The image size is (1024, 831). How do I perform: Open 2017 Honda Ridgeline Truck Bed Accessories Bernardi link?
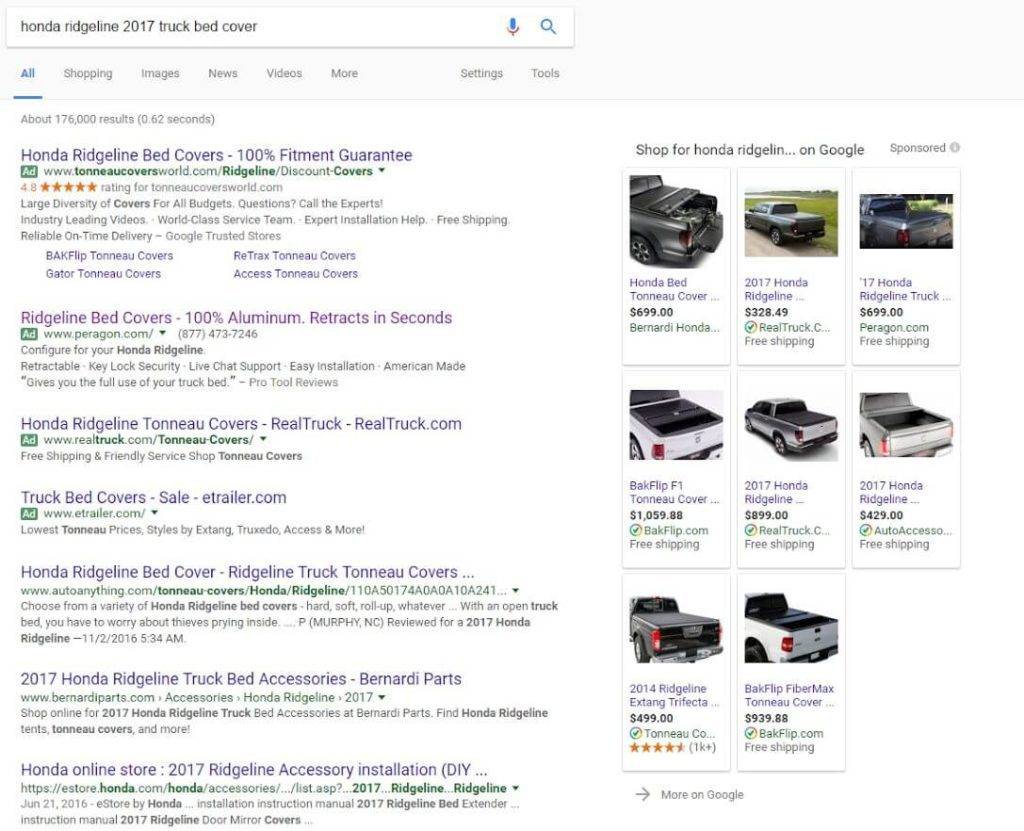pyautogui.click(x=241, y=679)
